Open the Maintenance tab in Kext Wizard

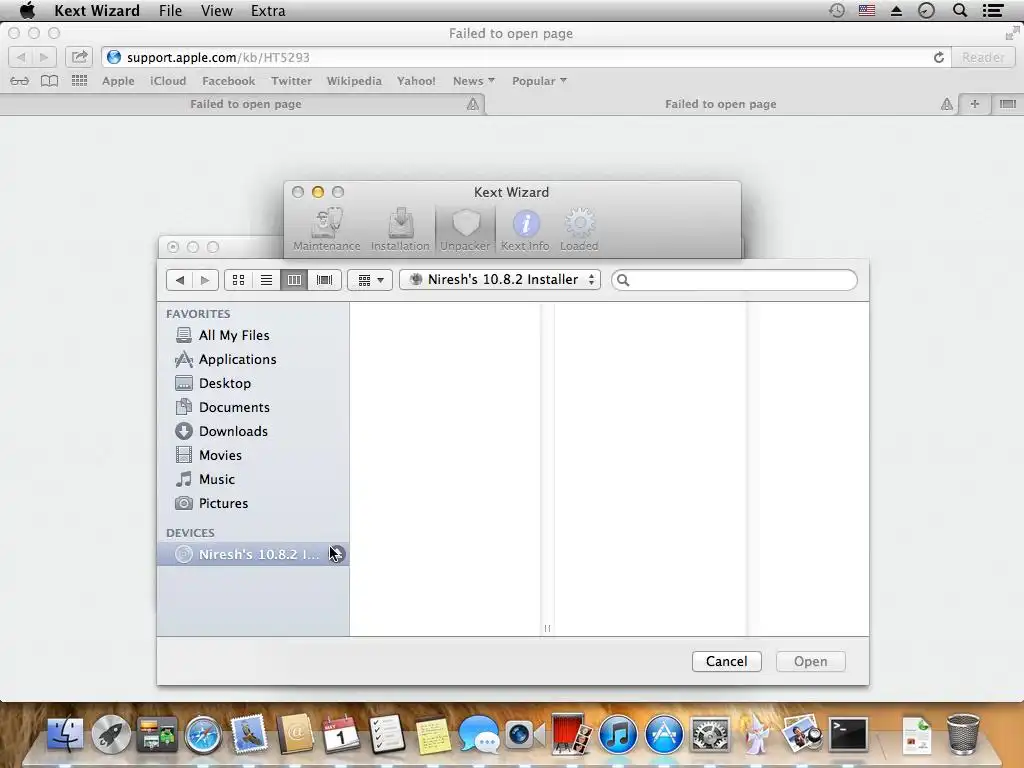point(327,230)
